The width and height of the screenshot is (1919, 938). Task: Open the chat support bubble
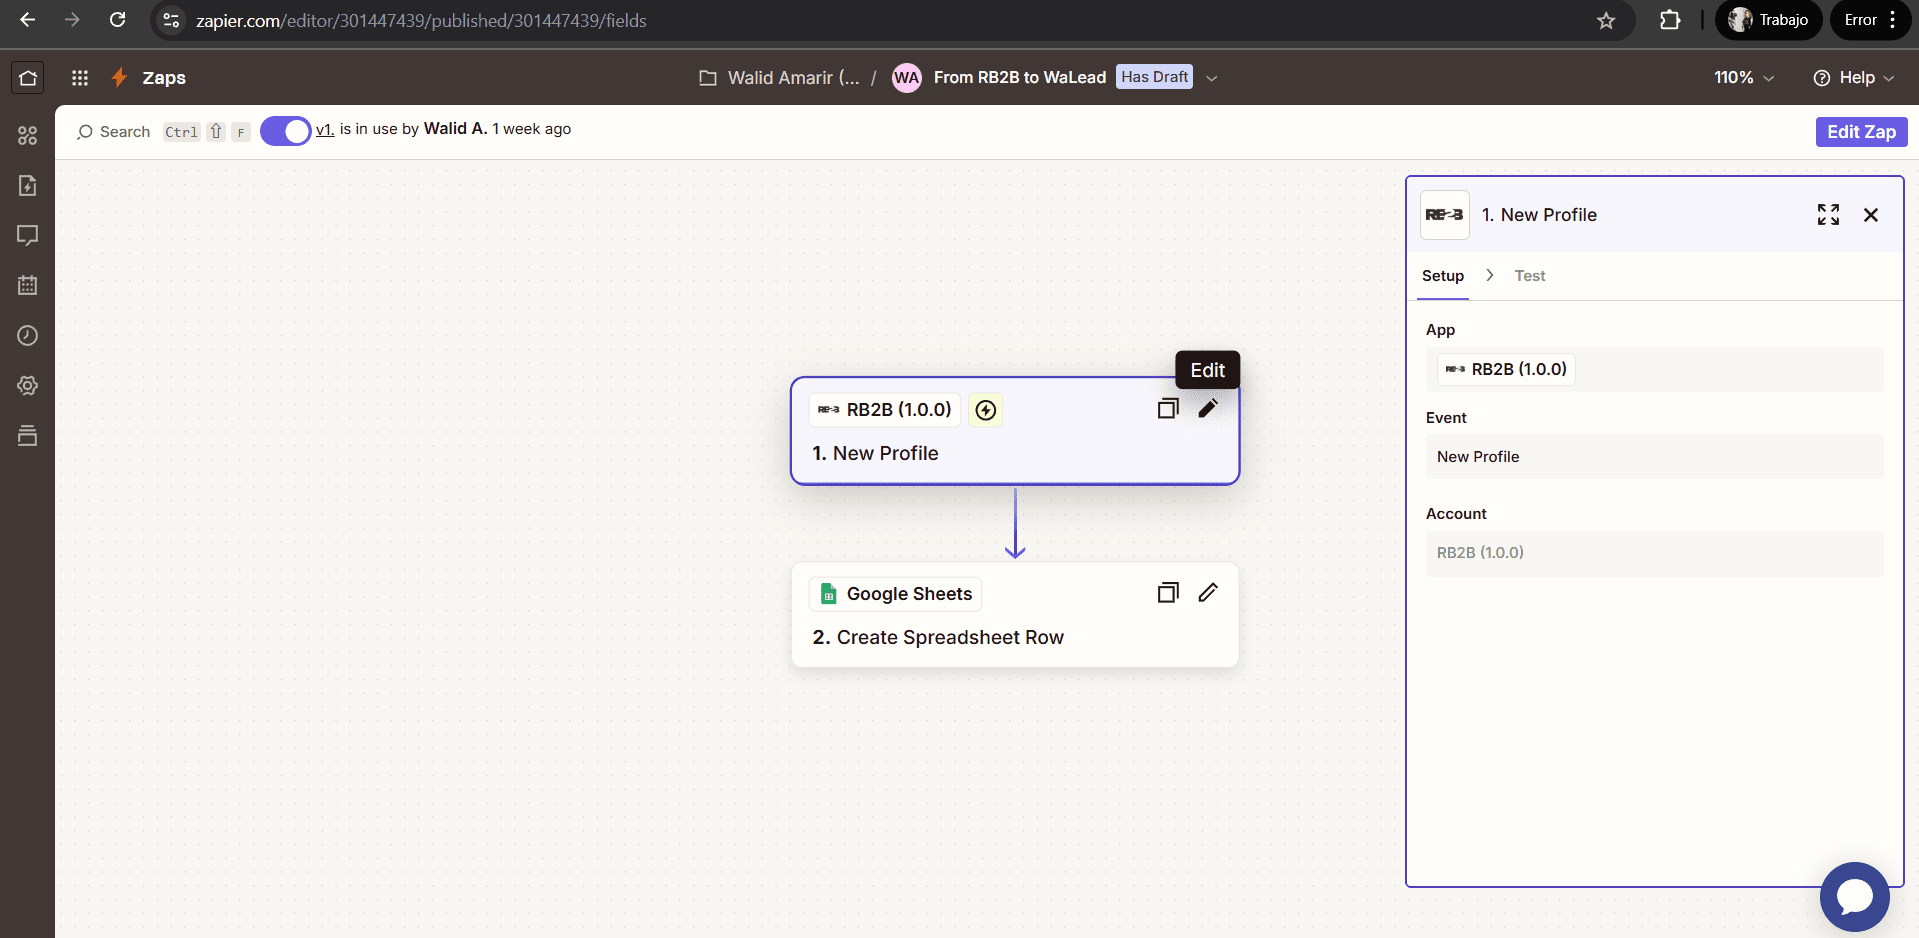[1855, 897]
